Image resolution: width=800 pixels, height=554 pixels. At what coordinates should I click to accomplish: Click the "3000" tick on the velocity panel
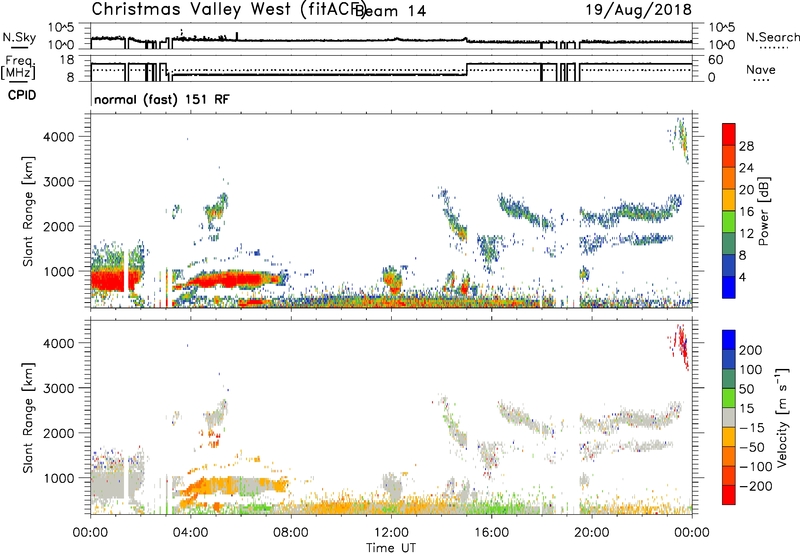click(x=59, y=388)
